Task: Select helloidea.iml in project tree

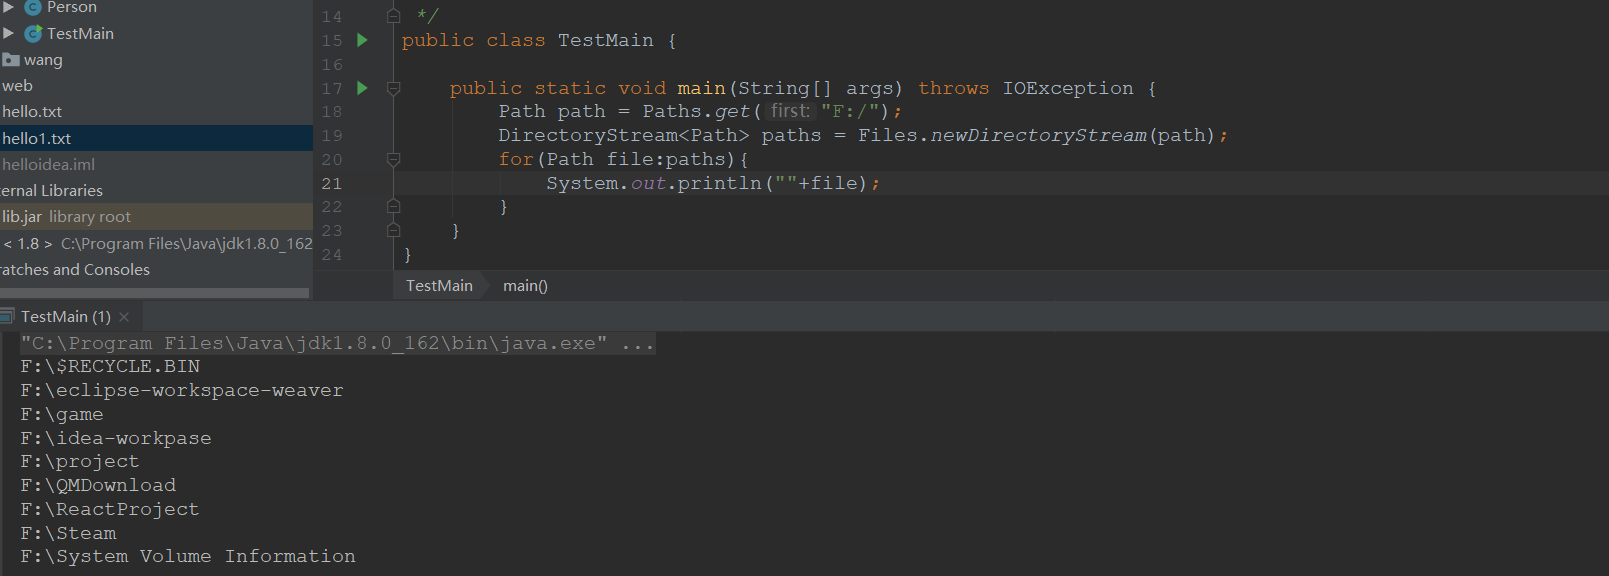Action: click(48, 164)
